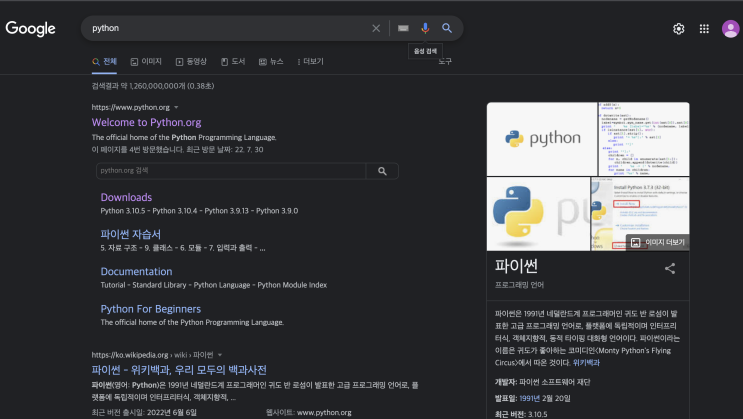743x419 pixels.
Task: Open 위키백과 link in knowledge panel
Action: click(586, 363)
